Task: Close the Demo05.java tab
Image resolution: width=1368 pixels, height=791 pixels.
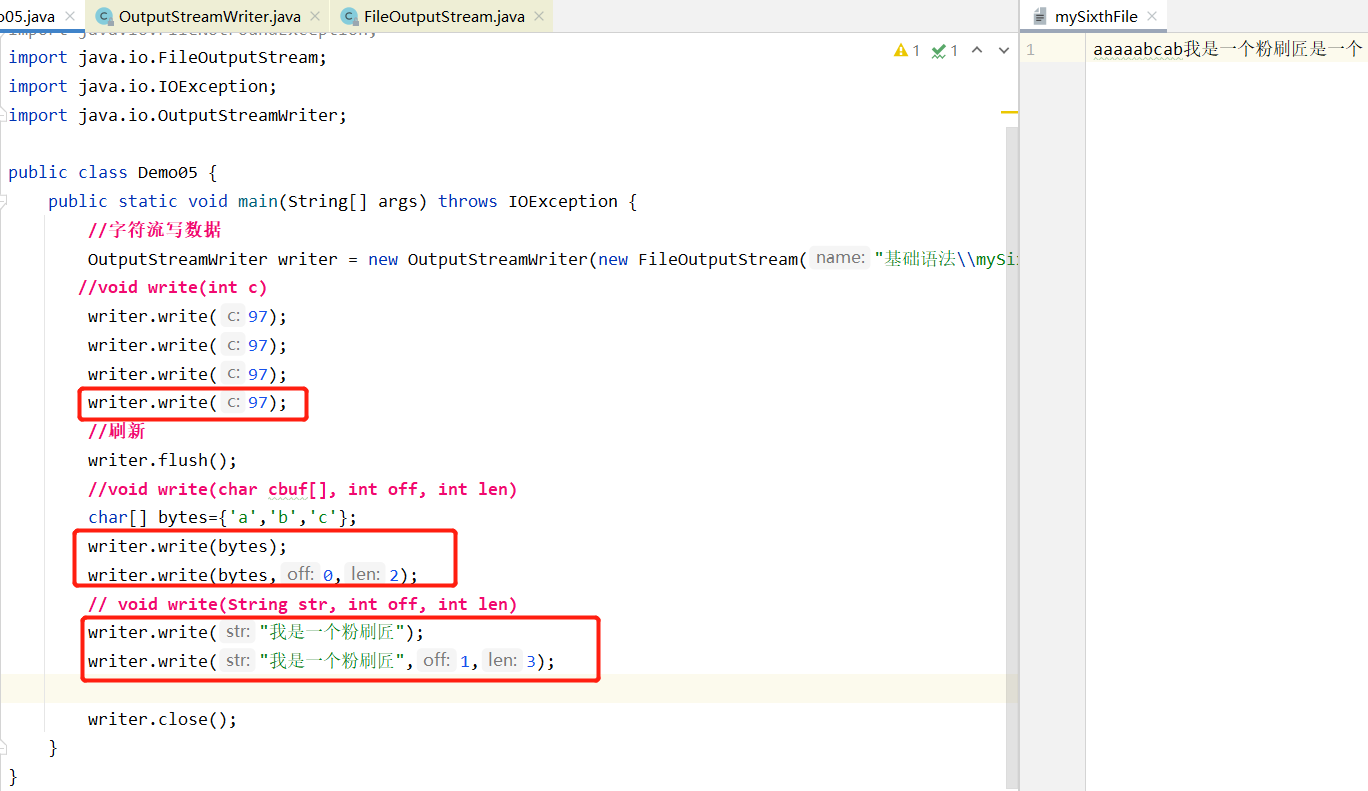Action: [69, 16]
